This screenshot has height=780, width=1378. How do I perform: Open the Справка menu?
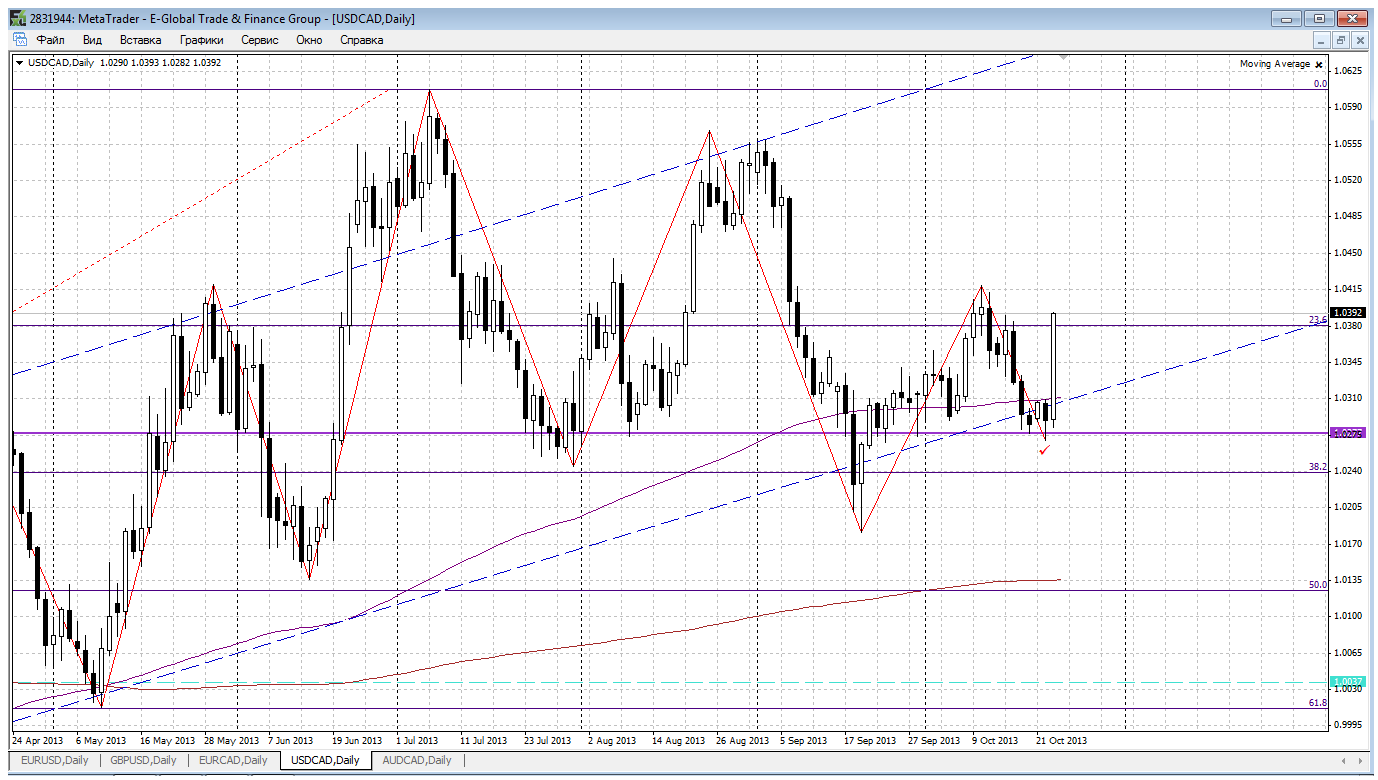point(361,40)
